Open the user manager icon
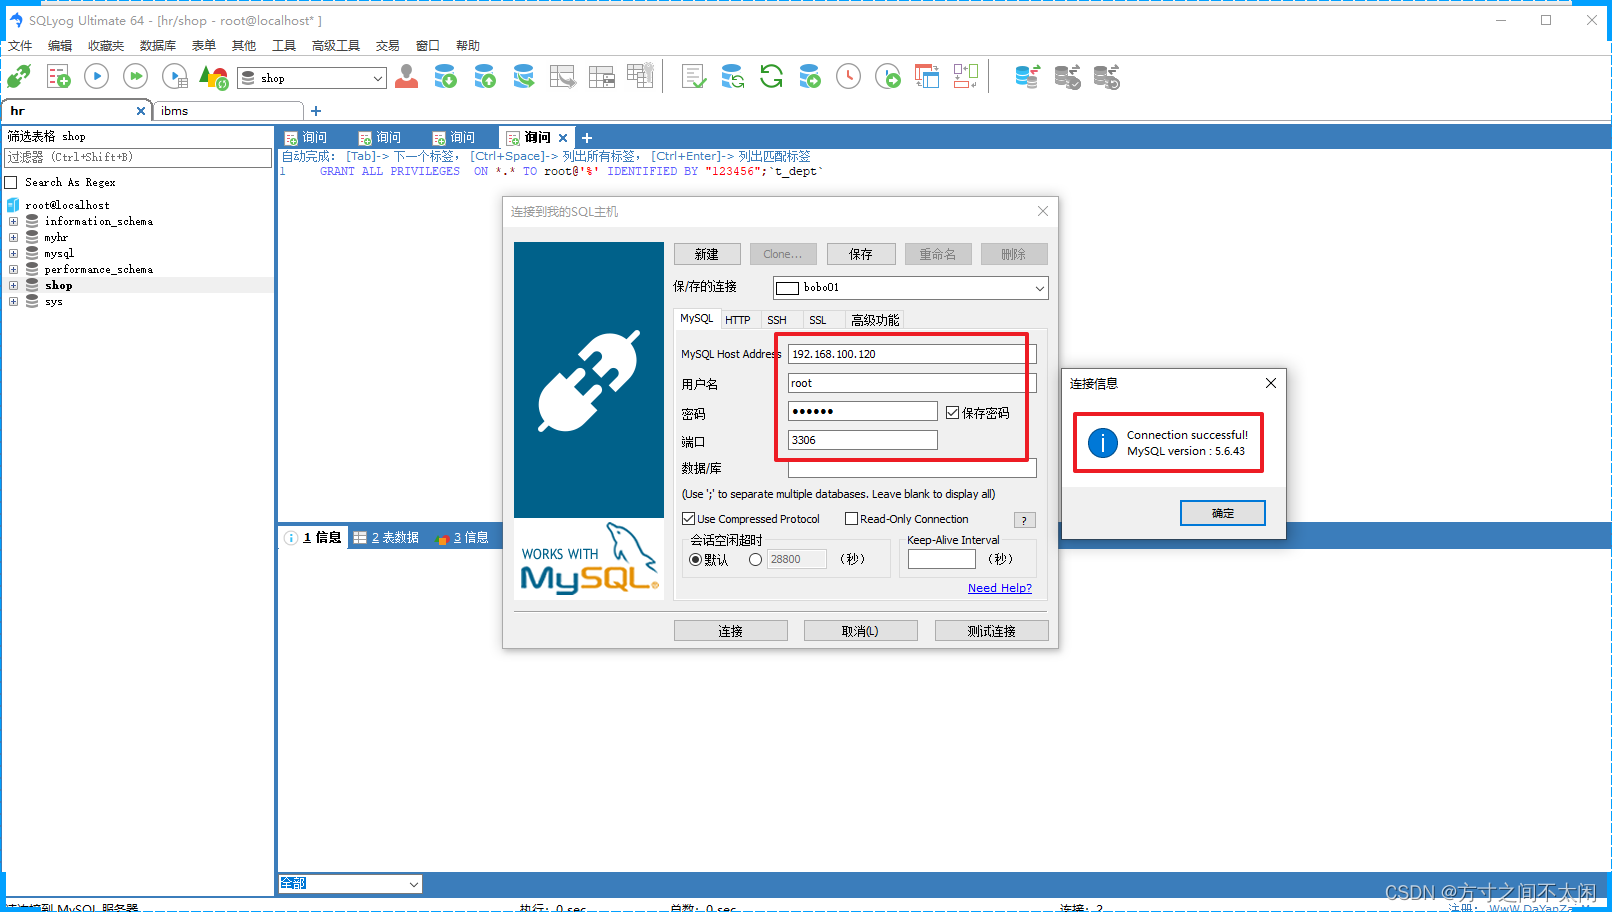Viewport: 1612px width, 912px height. [x=406, y=77]
